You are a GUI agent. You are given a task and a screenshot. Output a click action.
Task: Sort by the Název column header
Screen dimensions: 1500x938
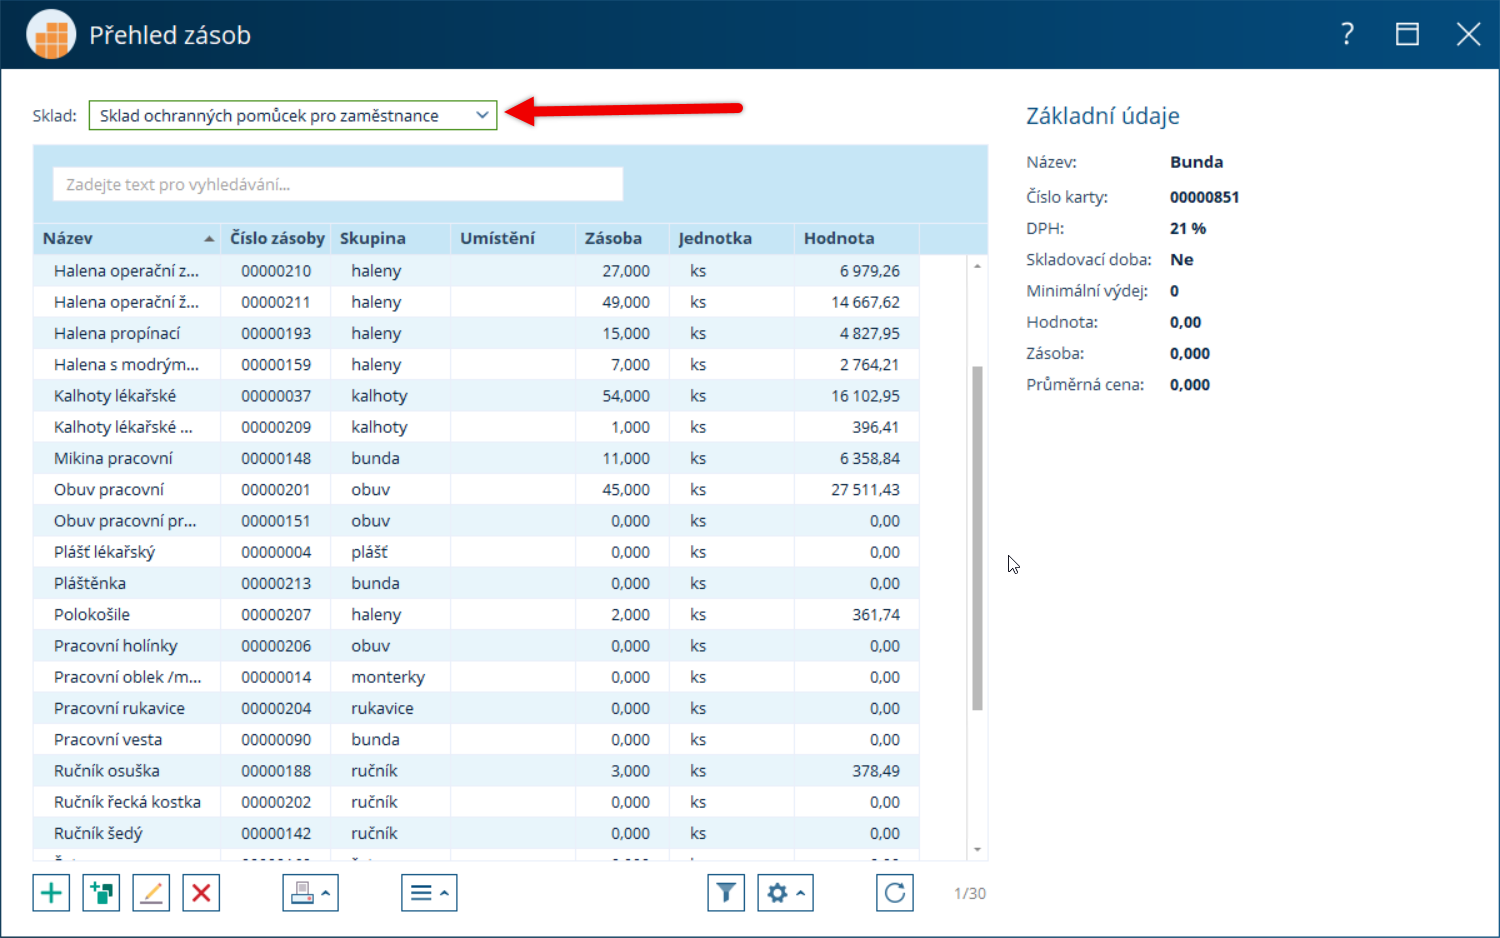point(127,238)
